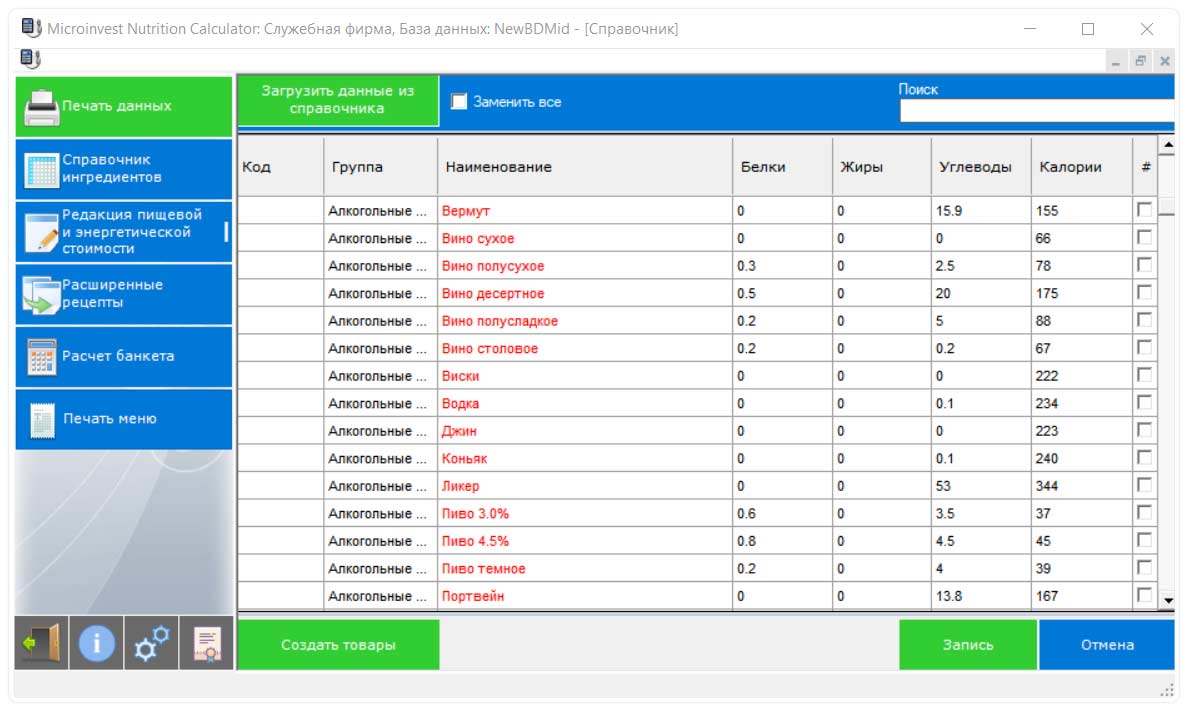Open Печать меню in the sidebar
Viewport: 1188px width, 711px height.
tap(123, 419)
